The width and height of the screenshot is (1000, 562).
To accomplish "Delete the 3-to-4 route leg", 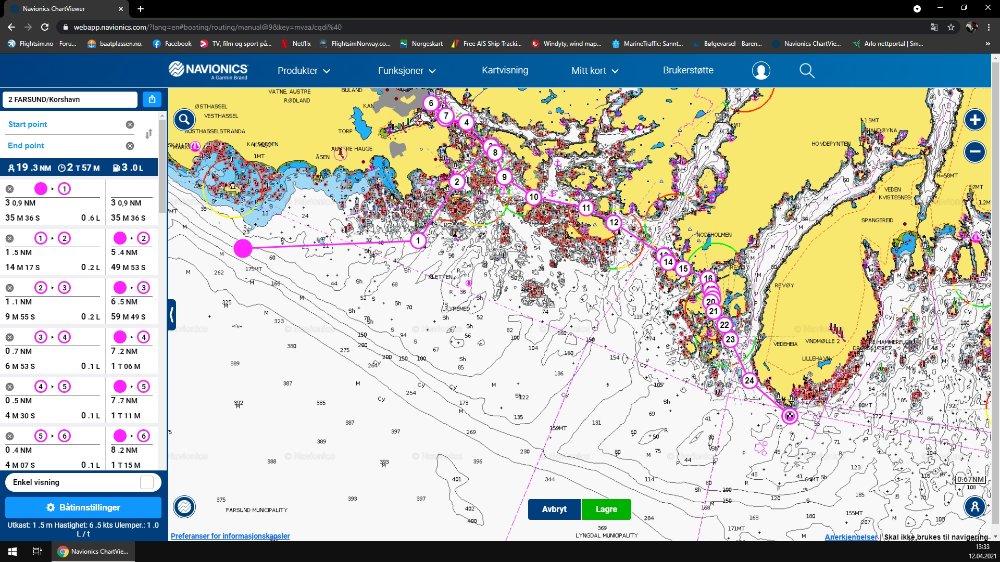I will point(10,337).
